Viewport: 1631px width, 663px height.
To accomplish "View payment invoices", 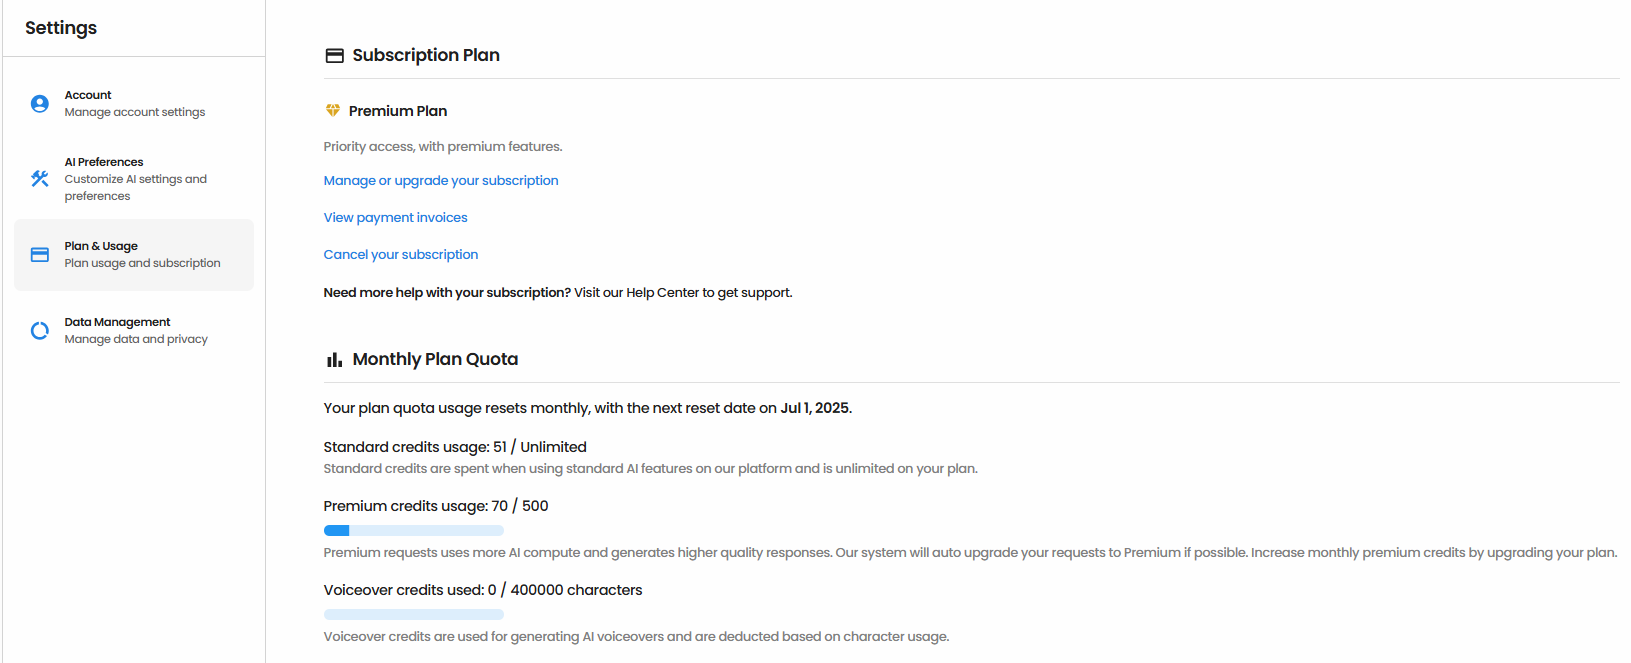I will [395, 217].
